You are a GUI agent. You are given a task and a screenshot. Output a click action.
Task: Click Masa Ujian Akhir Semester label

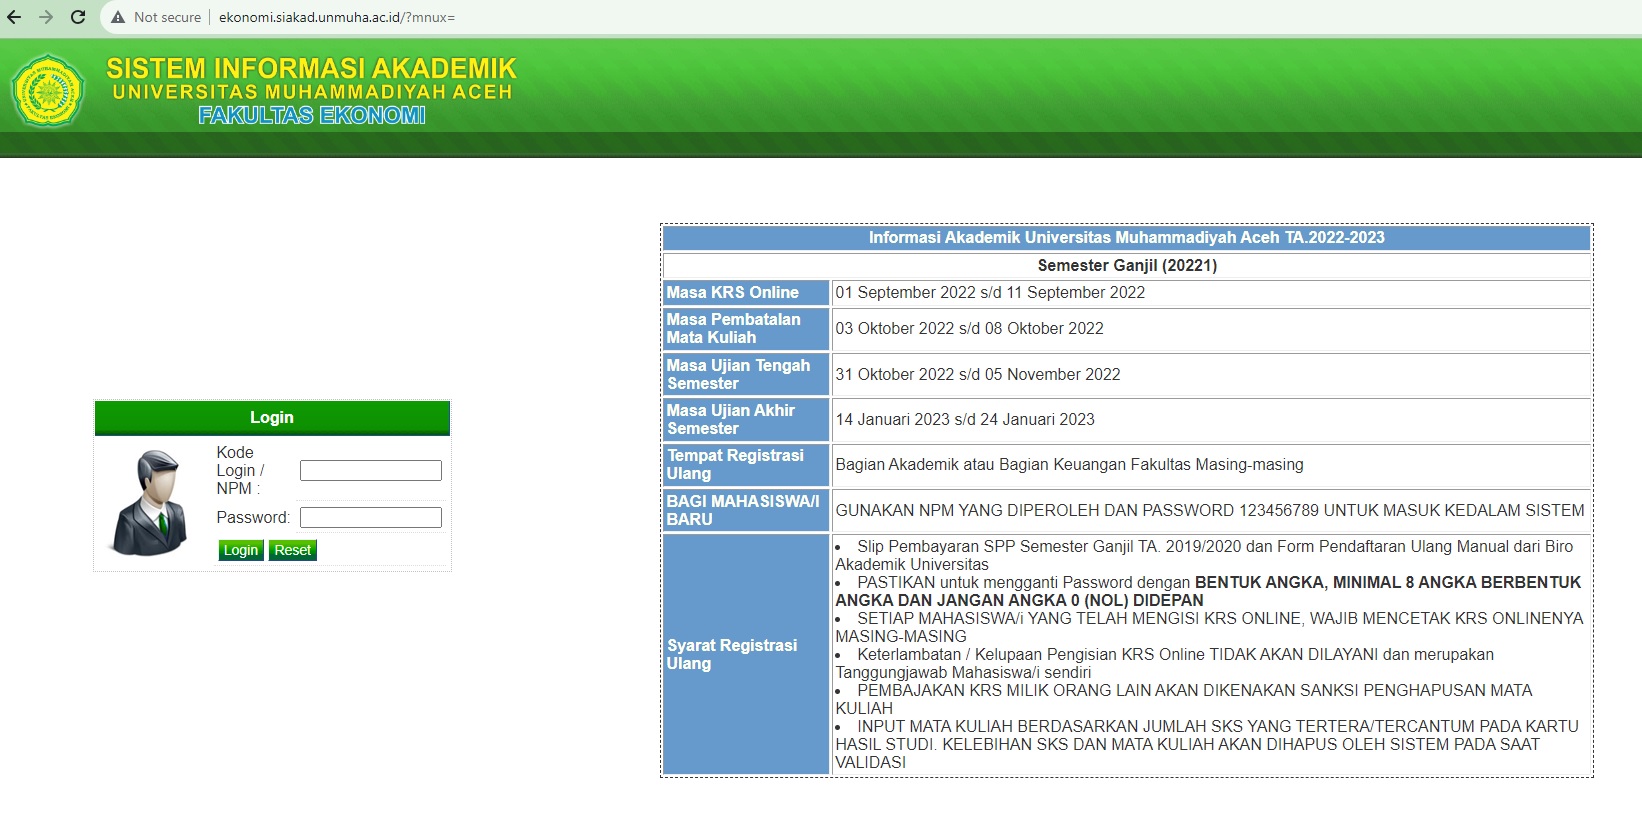tap(746, 420)
